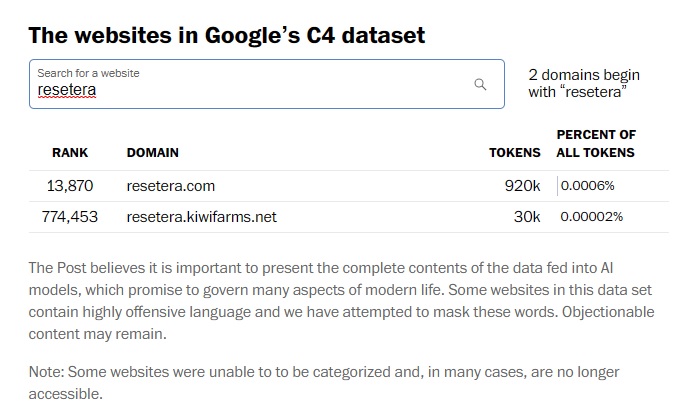
Task: Focus the Search for a website field
Action: [267, 84]
